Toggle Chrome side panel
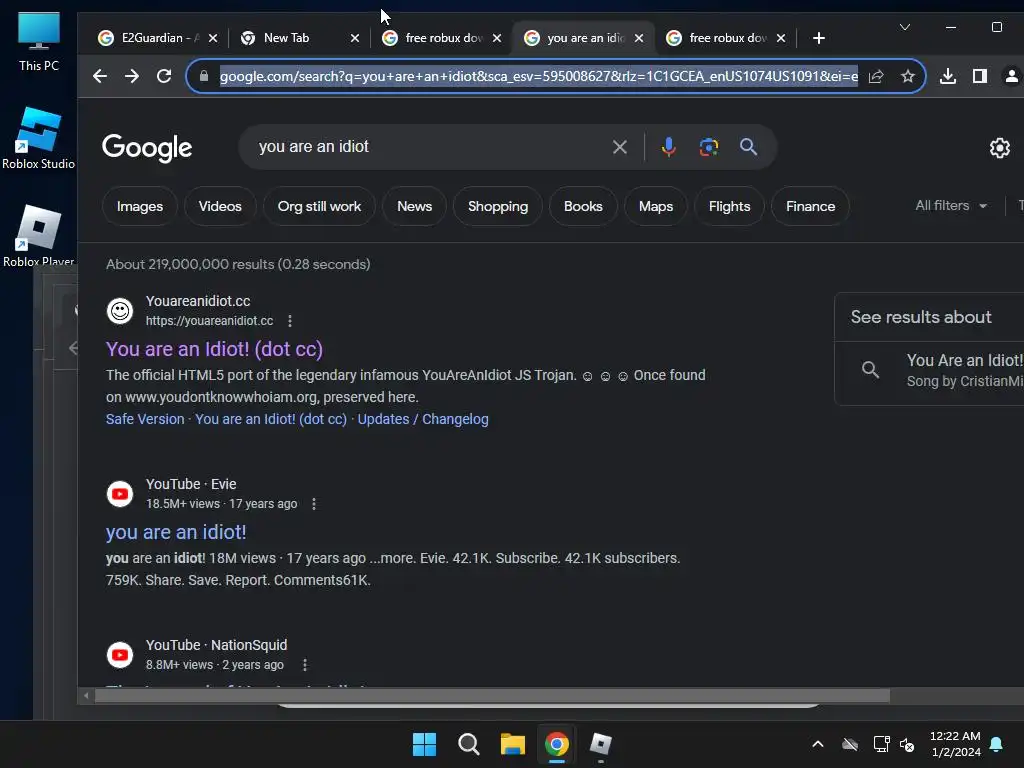Screen dimensions: 1024x768 (980, 76)
